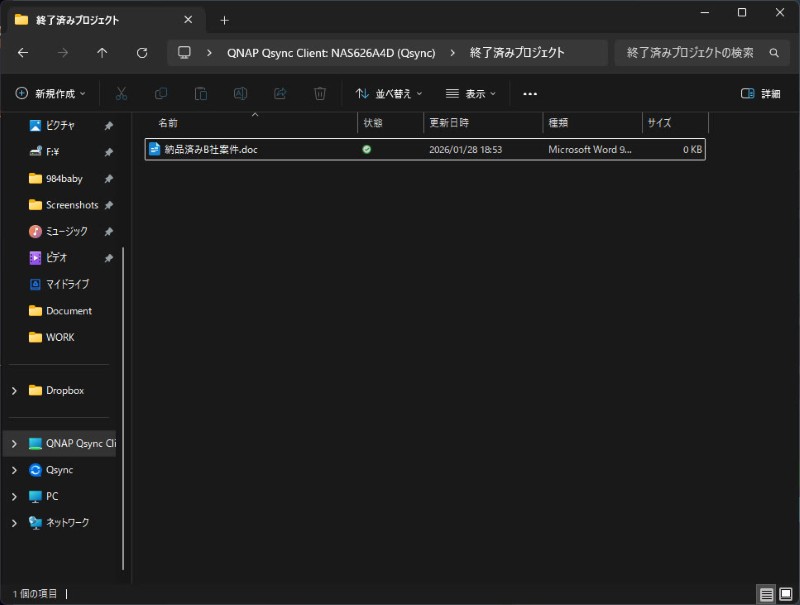This screenshot has width=800, height=605.
Task: Click the Rename icon in toolbar
Action: click(240, 93)
